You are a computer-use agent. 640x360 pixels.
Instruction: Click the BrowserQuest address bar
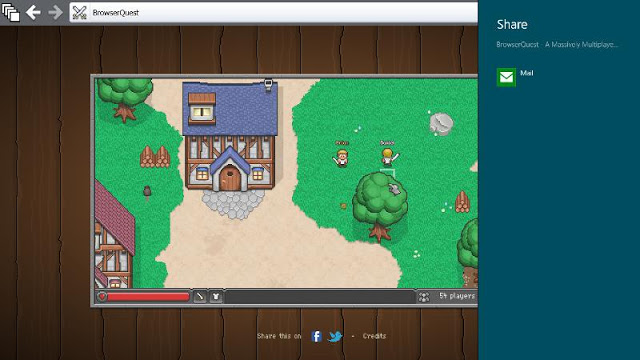coord(273,13)
